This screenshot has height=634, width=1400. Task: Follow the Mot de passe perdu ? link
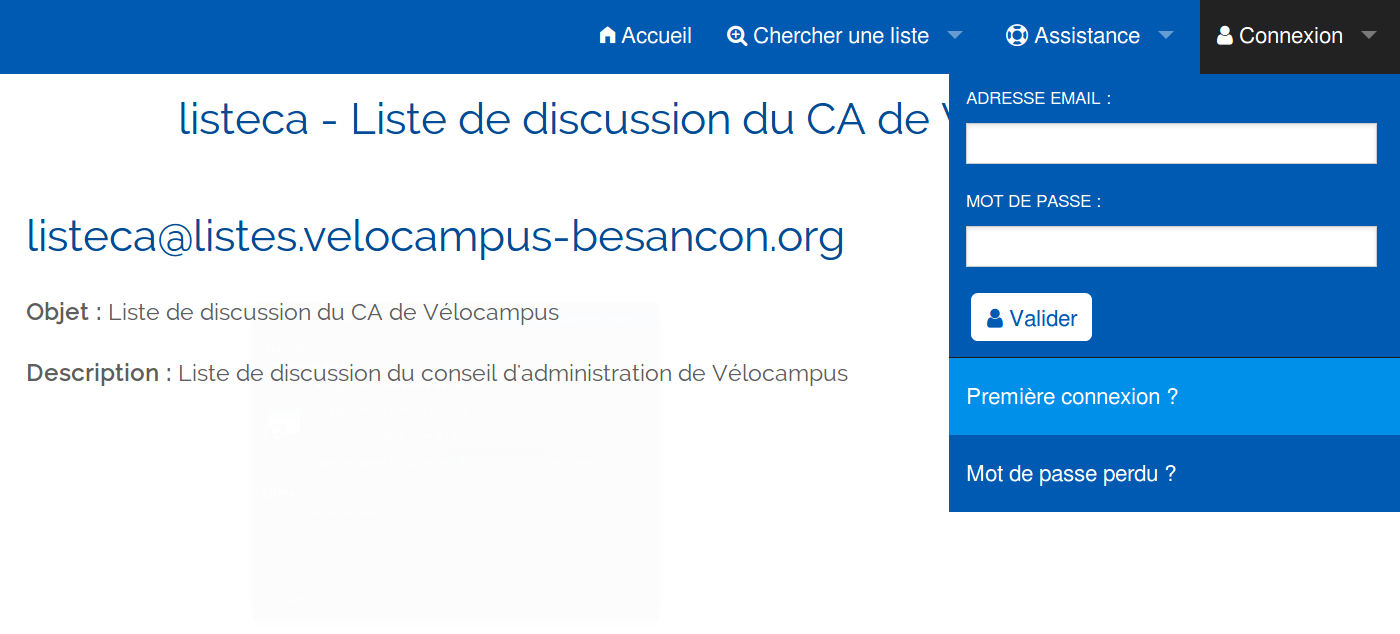[x=1071, y=474]
